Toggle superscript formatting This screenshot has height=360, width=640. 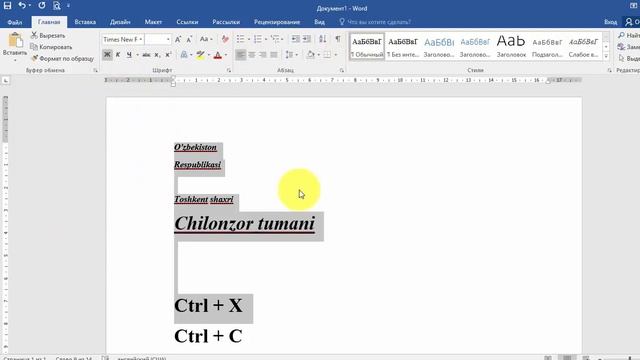[x=168, y=55]
